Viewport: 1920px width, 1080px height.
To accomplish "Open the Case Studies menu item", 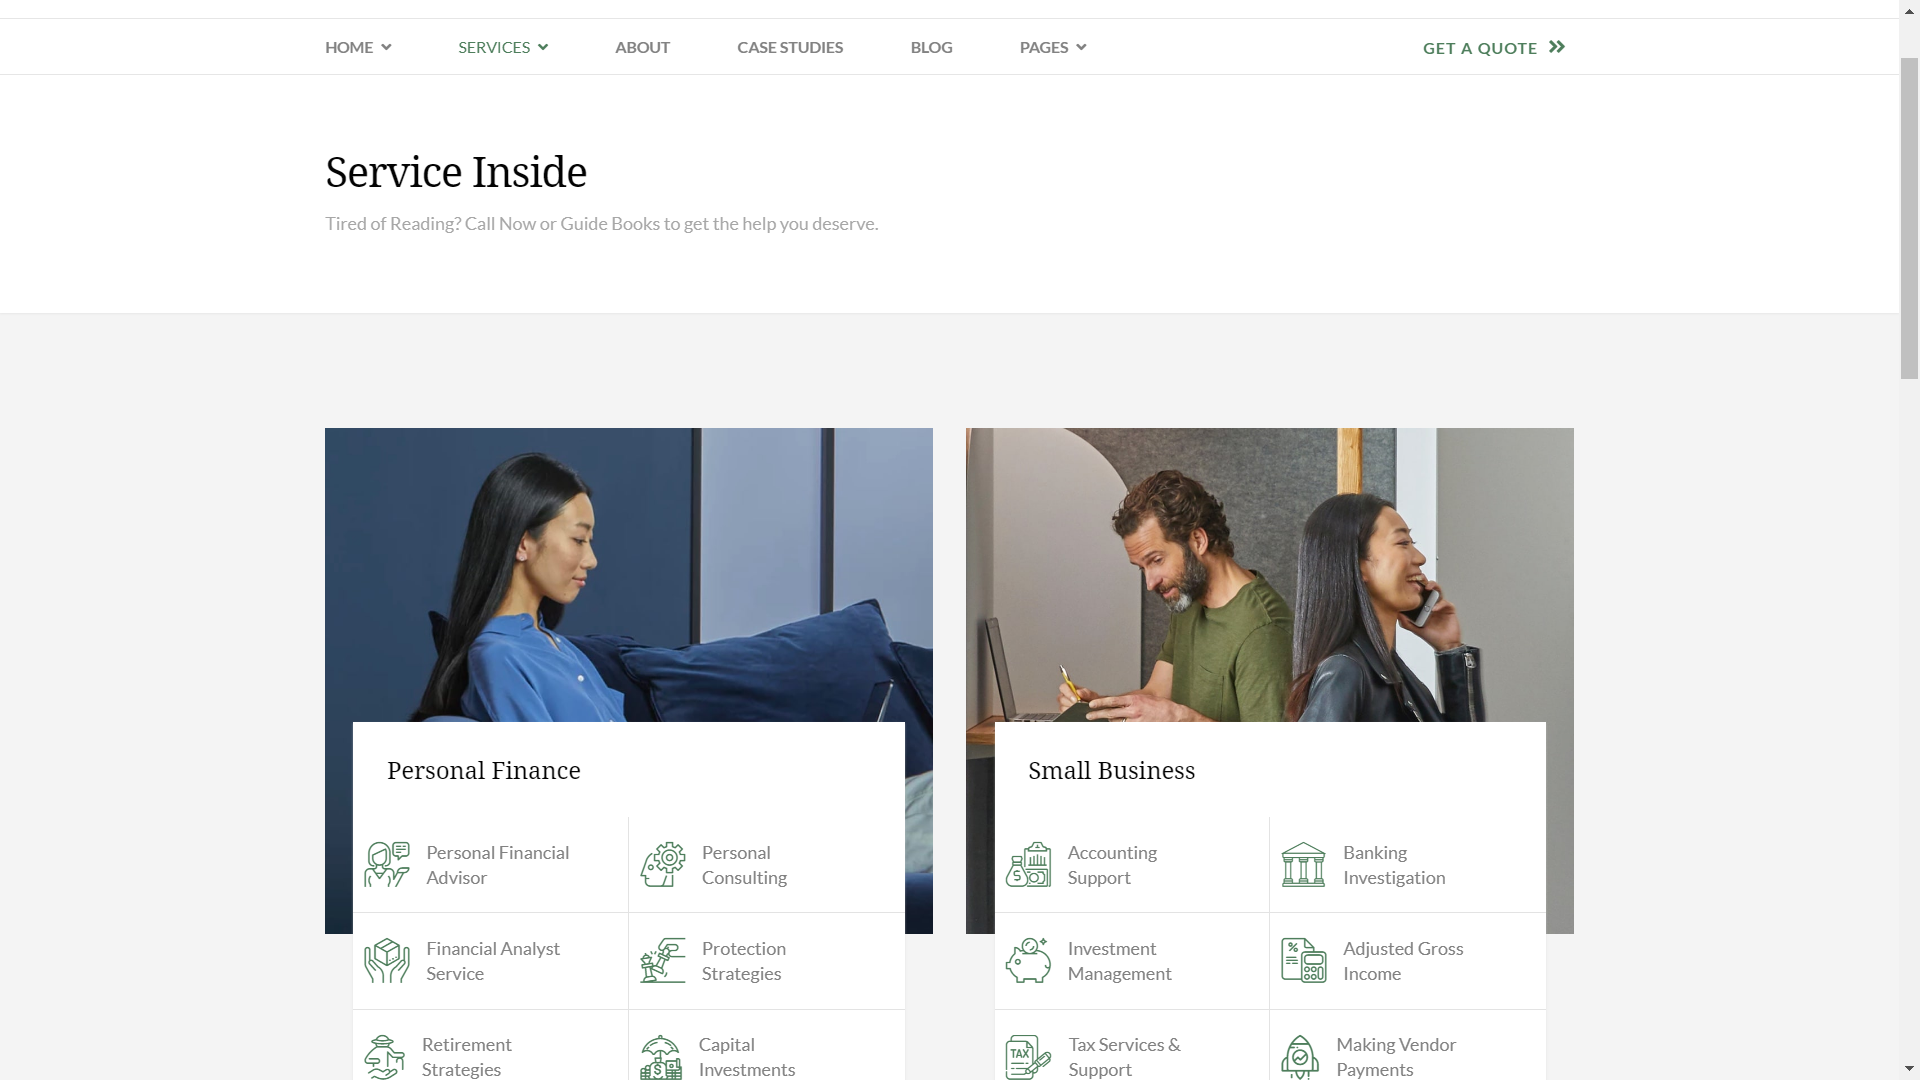I will coord(790,47).
